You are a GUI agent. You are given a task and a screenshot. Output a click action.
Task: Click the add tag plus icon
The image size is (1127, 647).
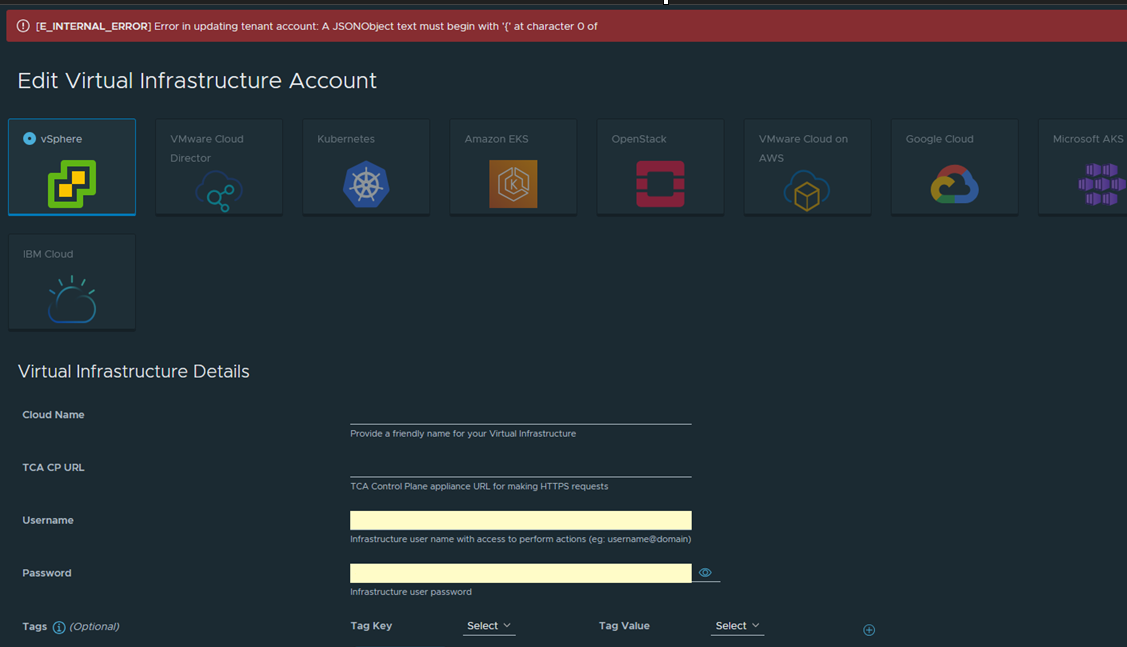pyautogui.click(x=869, y=630)
